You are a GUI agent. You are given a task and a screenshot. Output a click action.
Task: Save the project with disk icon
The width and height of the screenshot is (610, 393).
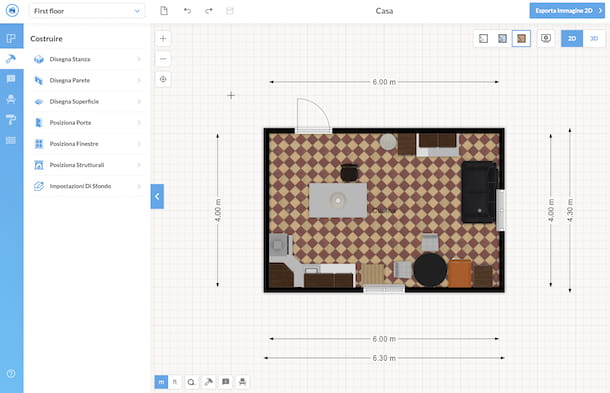[230, 11]
